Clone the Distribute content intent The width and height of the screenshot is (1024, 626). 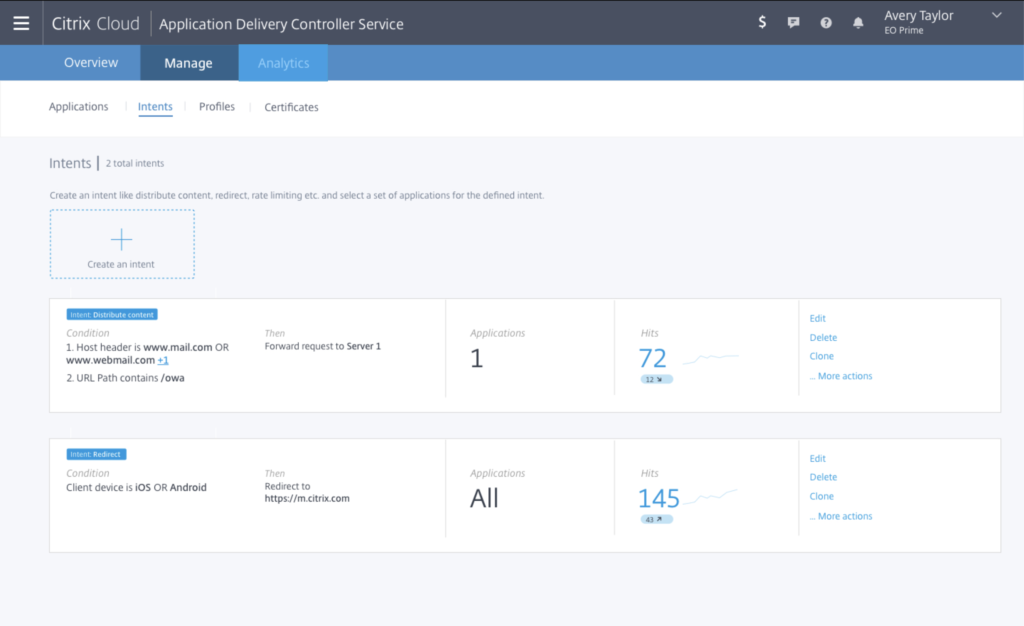pyautogui.click(x=821, y=356)
